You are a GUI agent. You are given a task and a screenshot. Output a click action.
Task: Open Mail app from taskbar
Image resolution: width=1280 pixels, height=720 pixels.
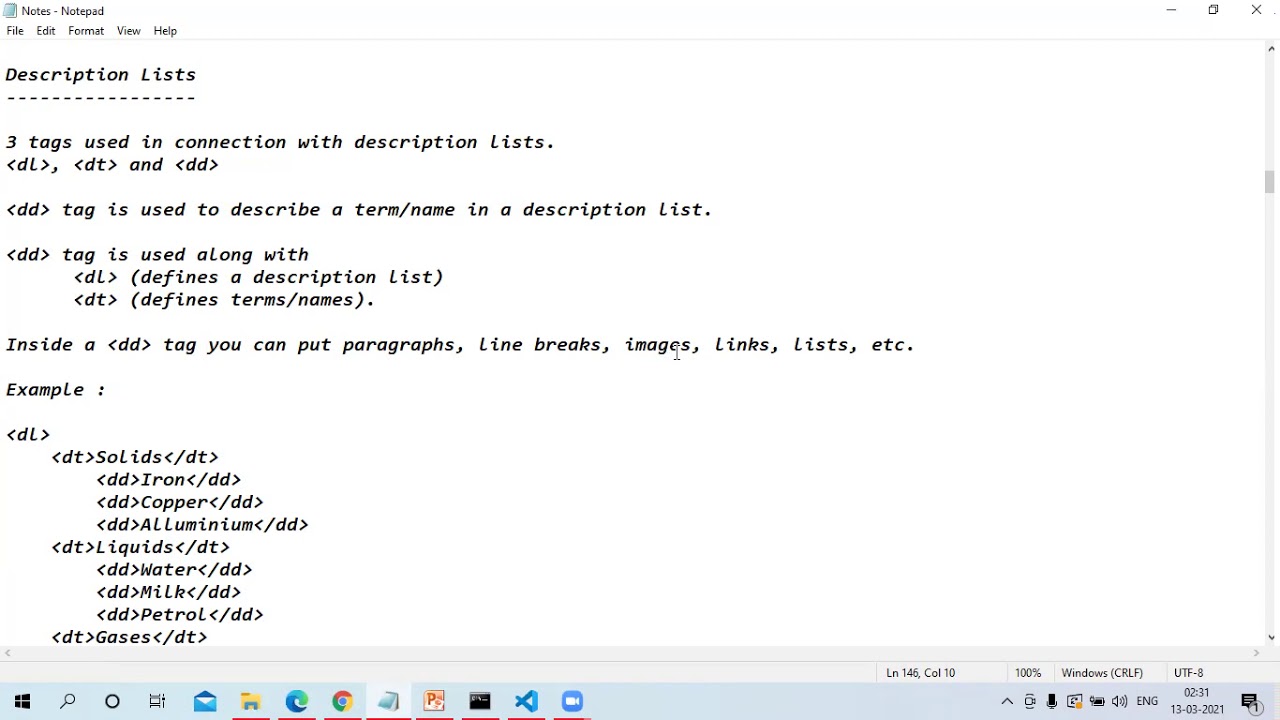pyautogui.click(x=205, y=701)
